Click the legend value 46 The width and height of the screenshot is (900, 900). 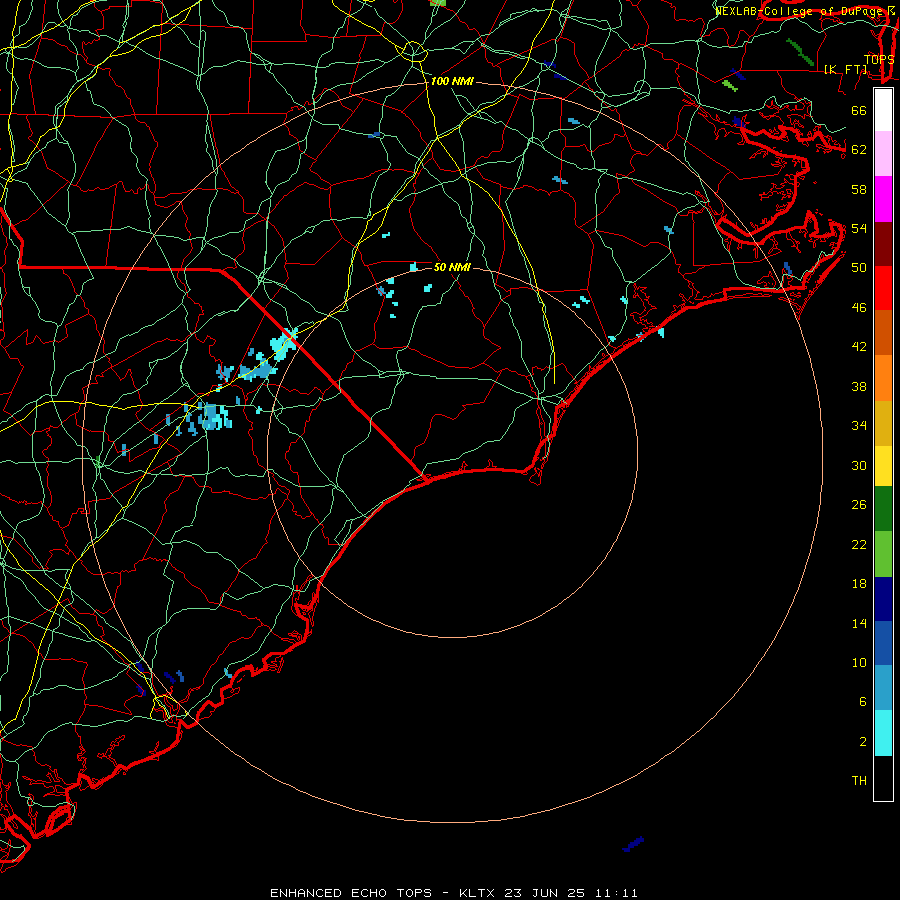859,308
